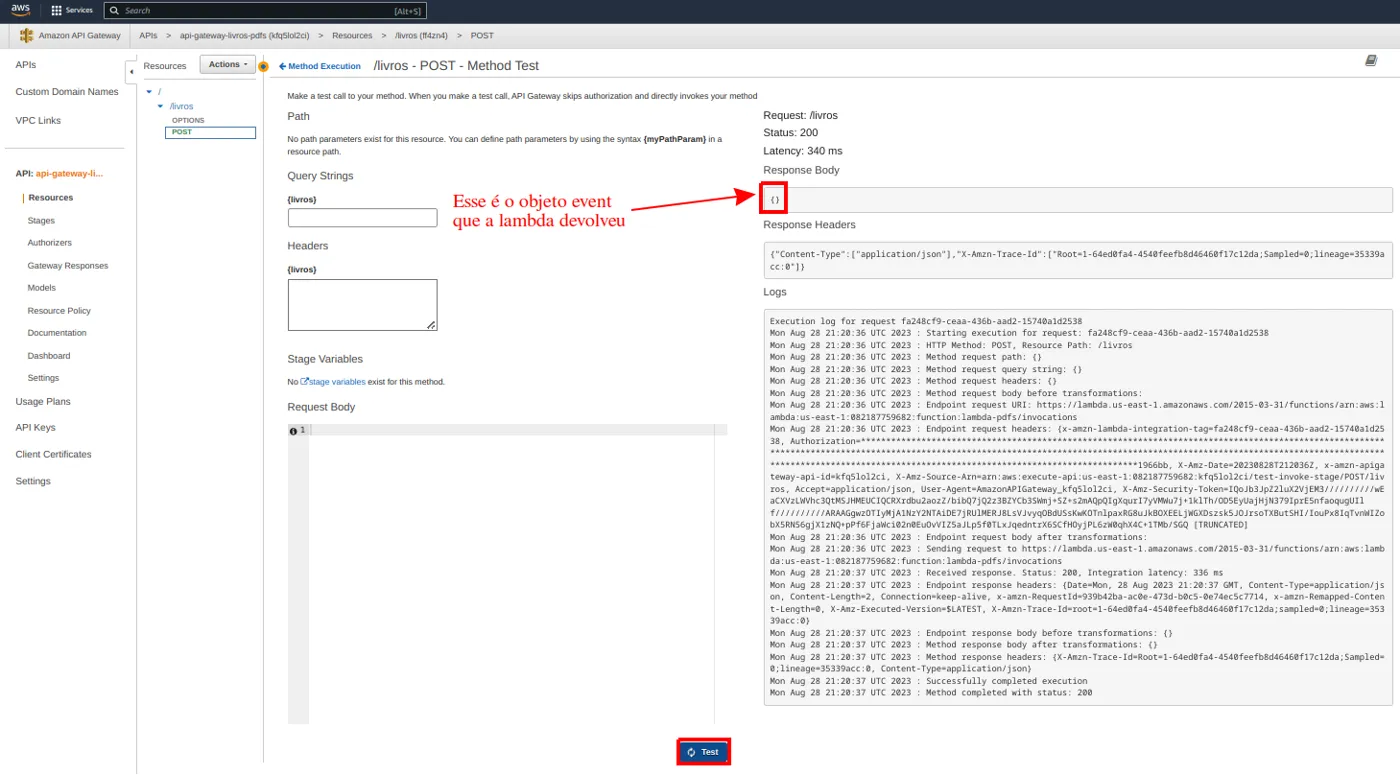Open Usage Plans in the sidebar
Image resolution: width=1400 pixels, height=775 pixels.
point(43,402)
